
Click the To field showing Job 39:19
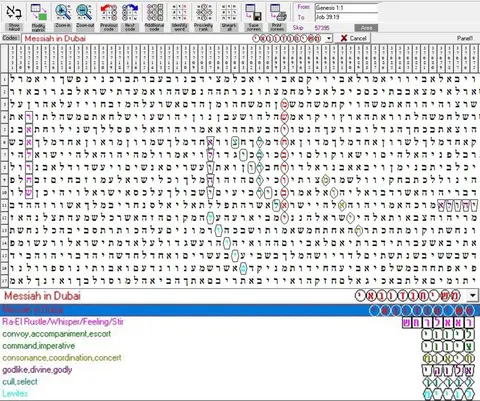[x=346, y=17]
